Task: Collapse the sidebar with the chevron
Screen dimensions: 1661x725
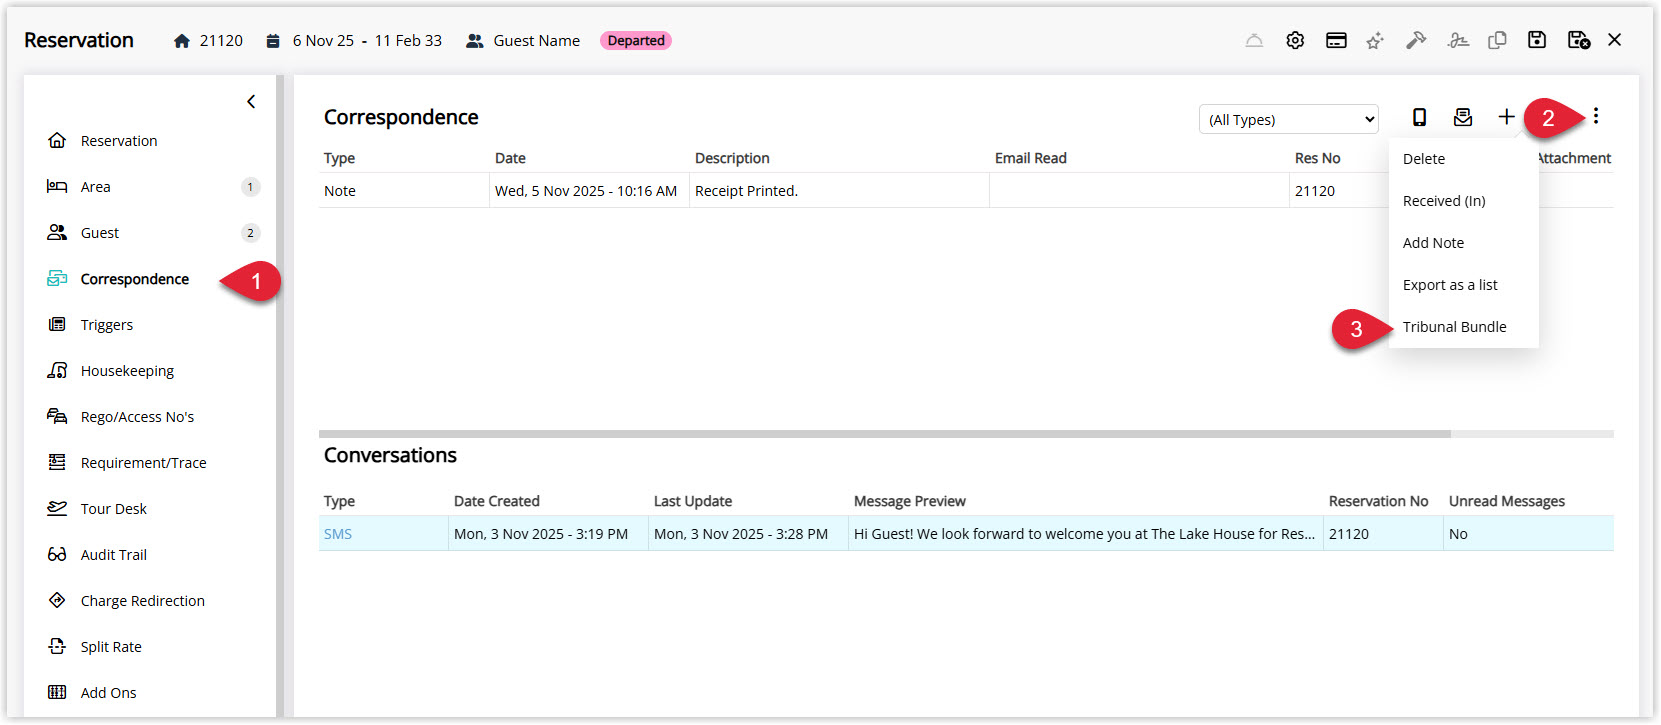Action: (251, 101)
